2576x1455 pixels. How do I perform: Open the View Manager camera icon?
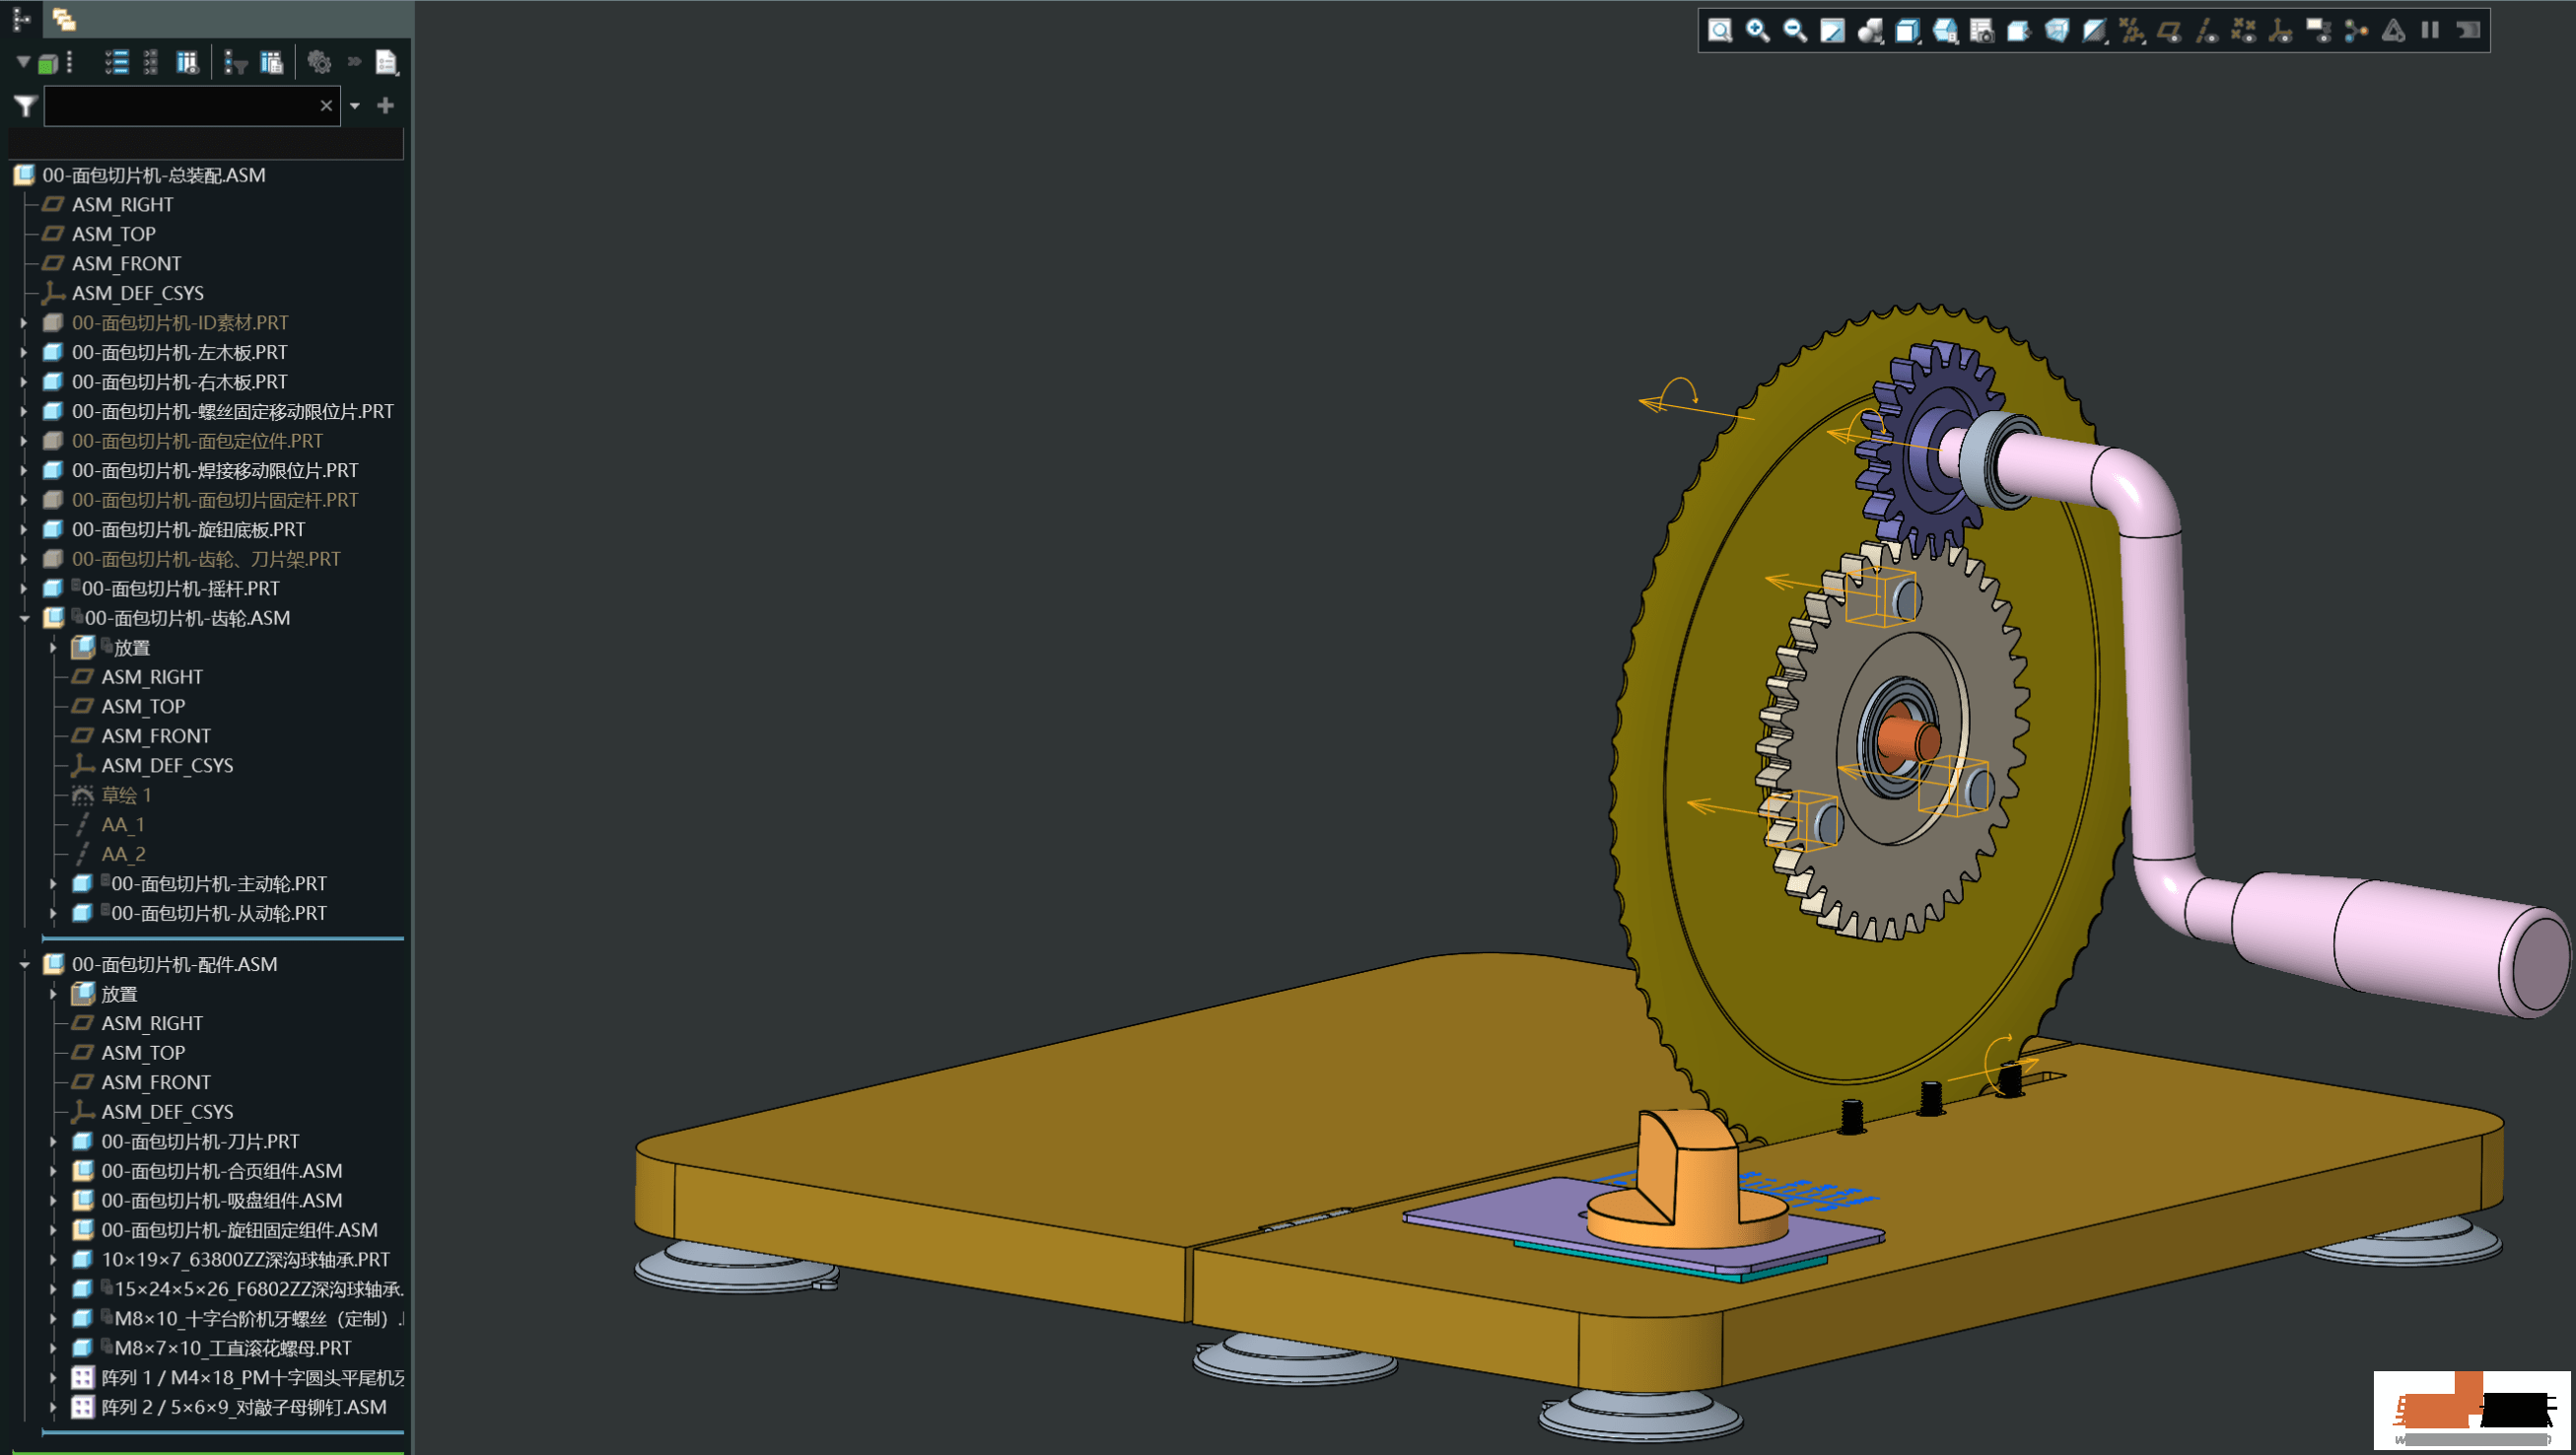point(1982,31)
